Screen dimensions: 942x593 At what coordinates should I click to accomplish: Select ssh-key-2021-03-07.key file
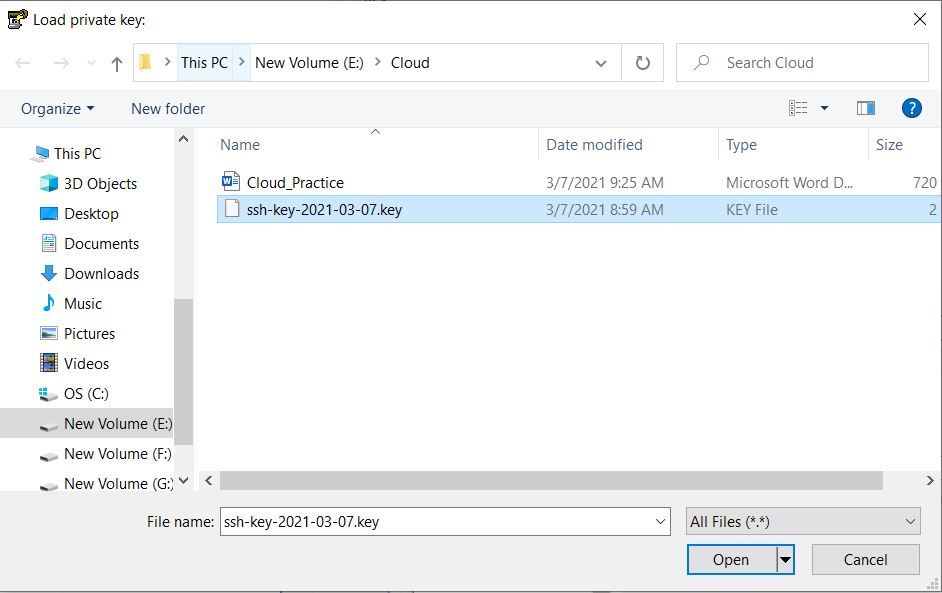579,209
